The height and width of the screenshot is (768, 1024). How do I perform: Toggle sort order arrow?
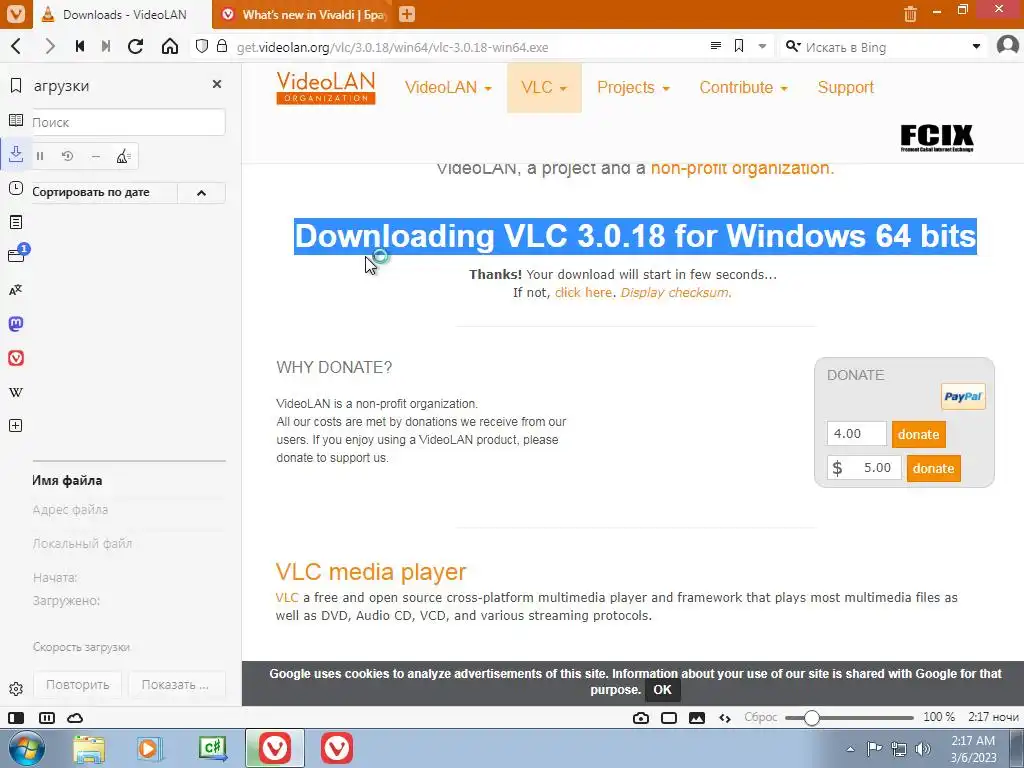point(201,193)
